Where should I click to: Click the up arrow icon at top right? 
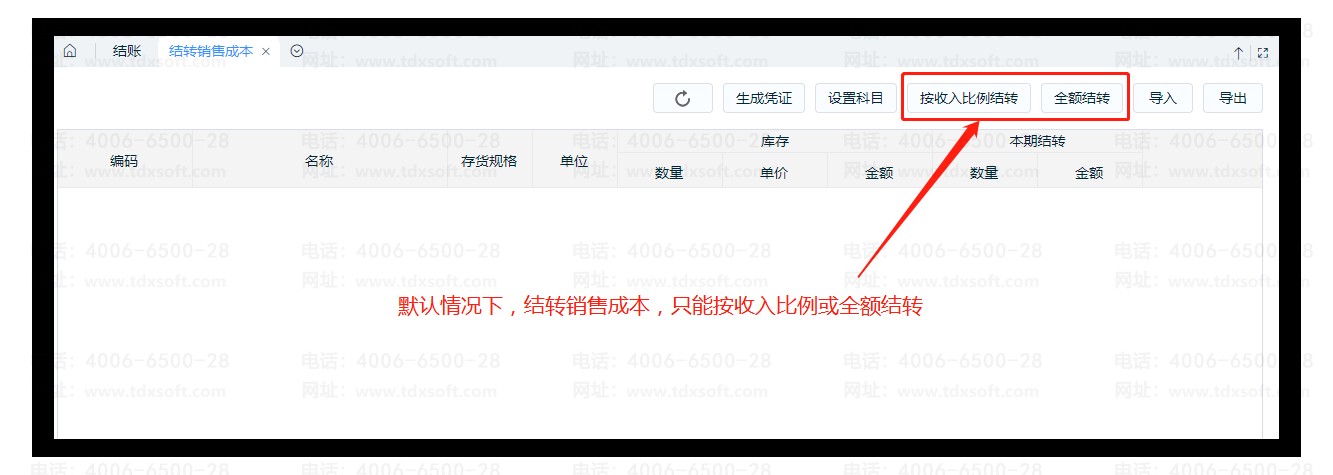tap(1238, 53)
